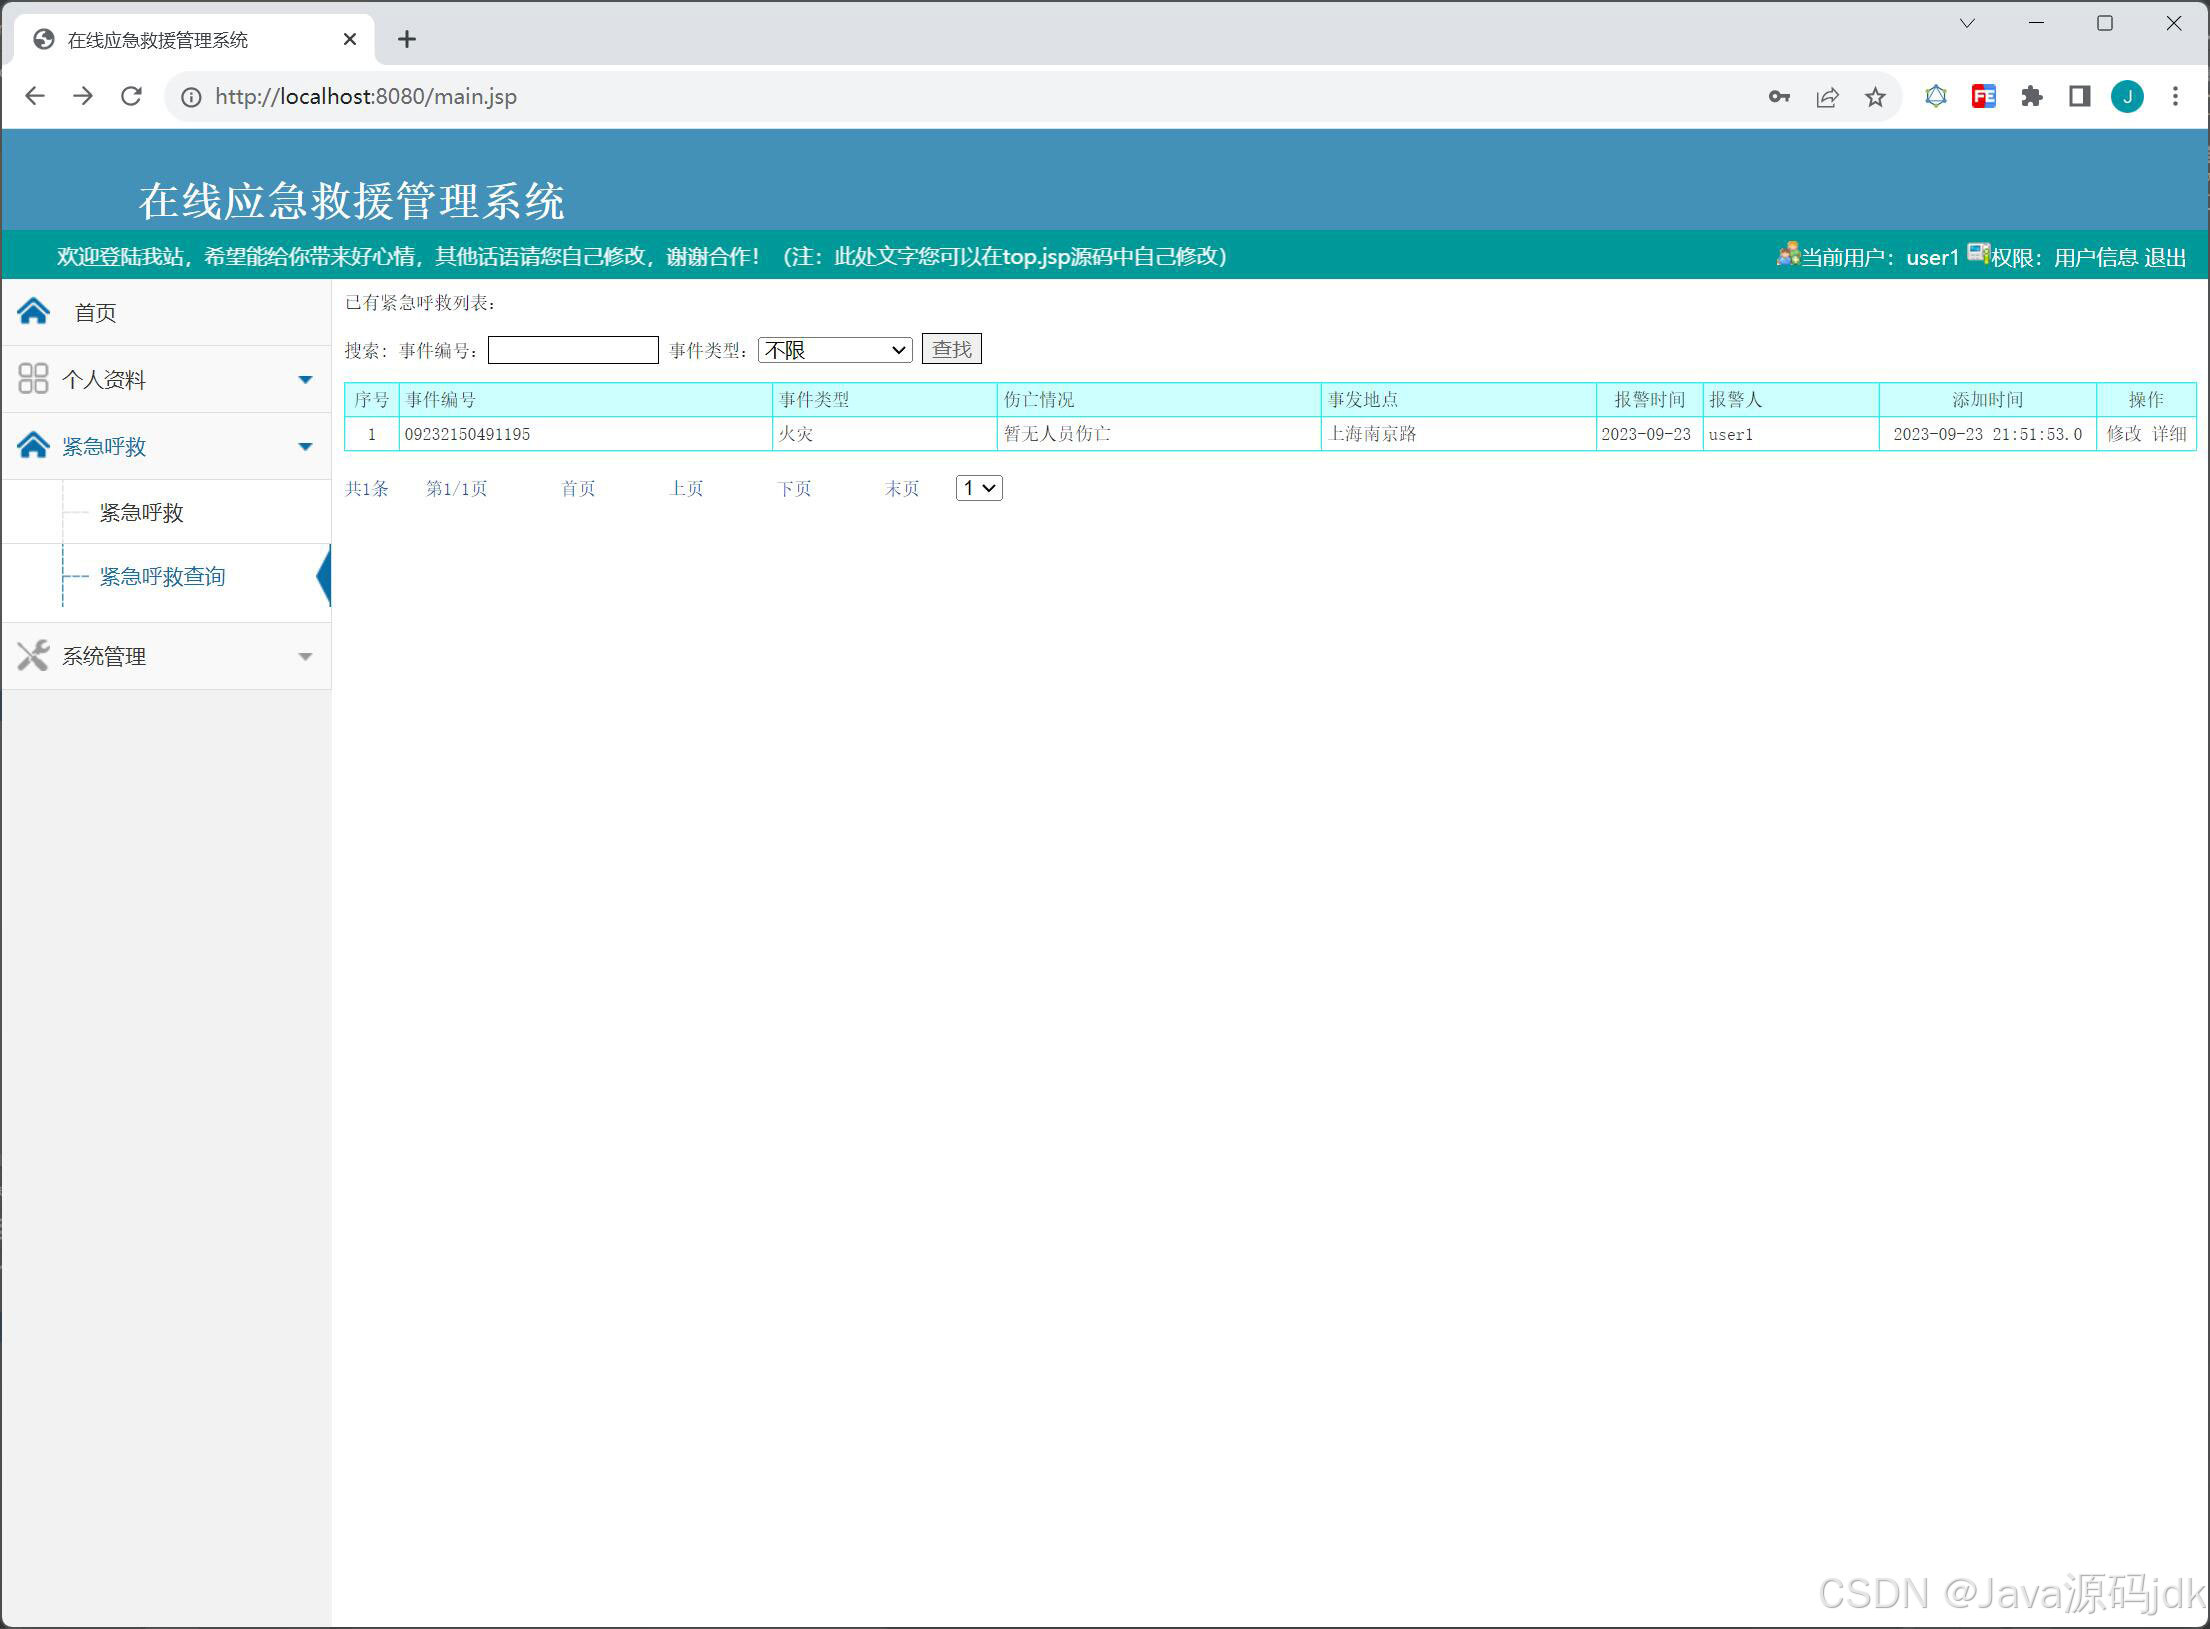
Task: Click the 事件编号 search input field
Action: click(573, 349)
